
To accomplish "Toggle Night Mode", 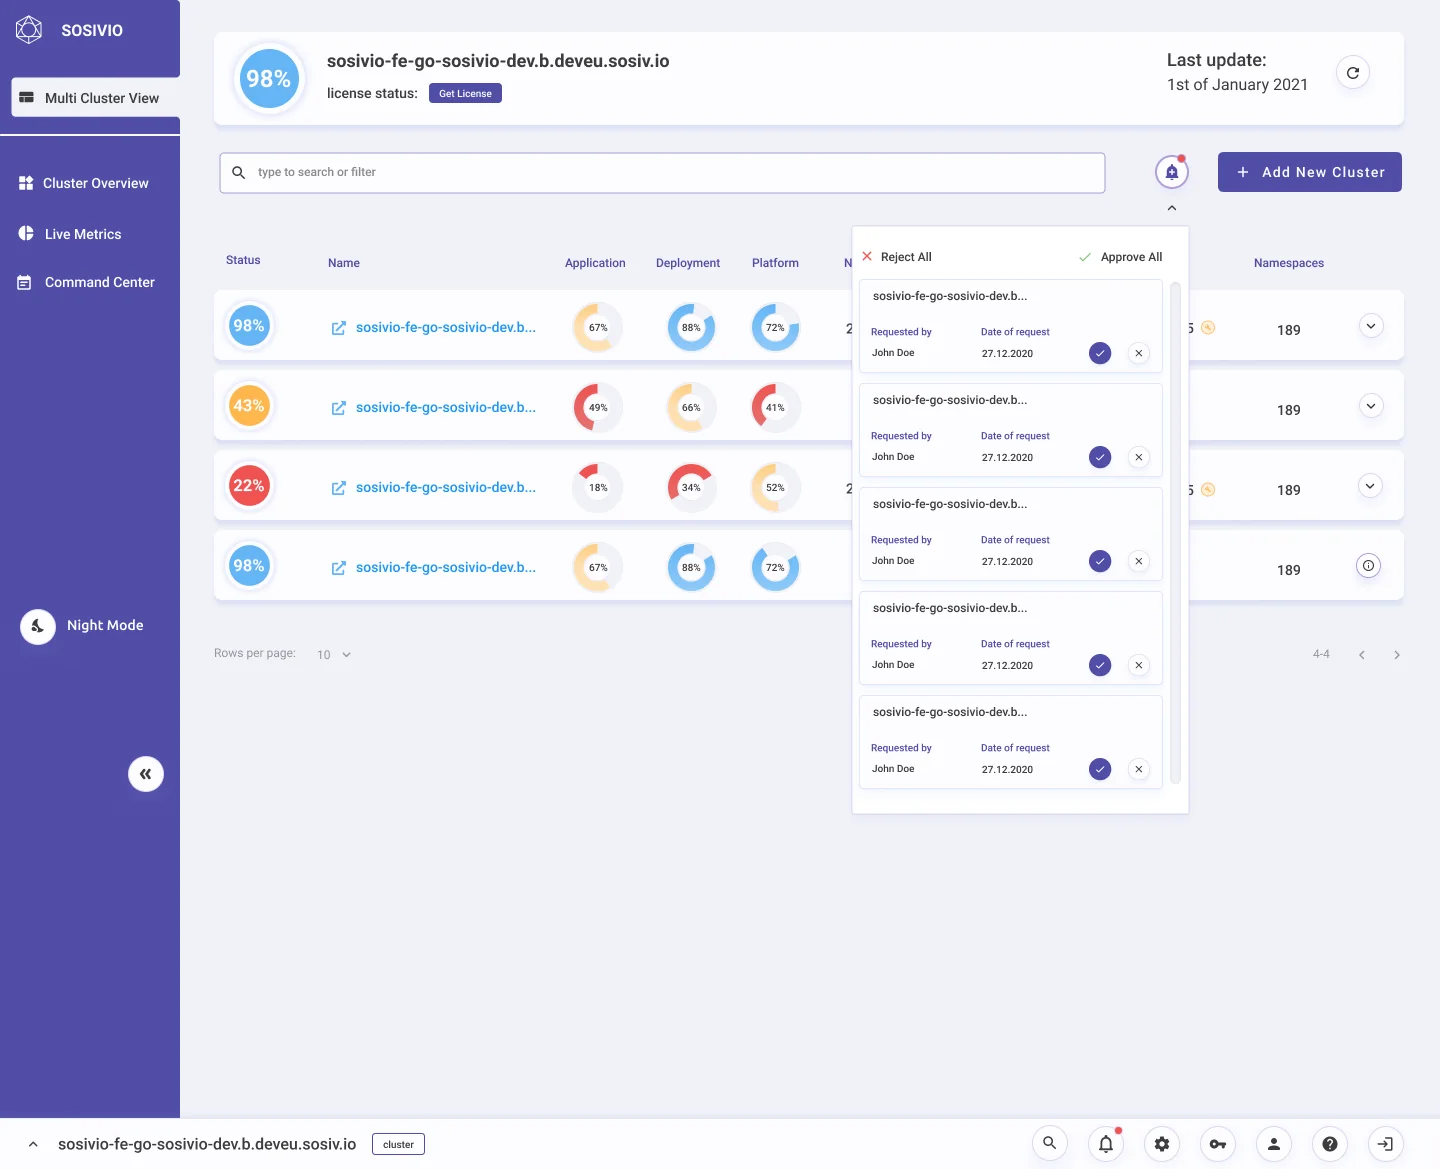I will [82, 626].
